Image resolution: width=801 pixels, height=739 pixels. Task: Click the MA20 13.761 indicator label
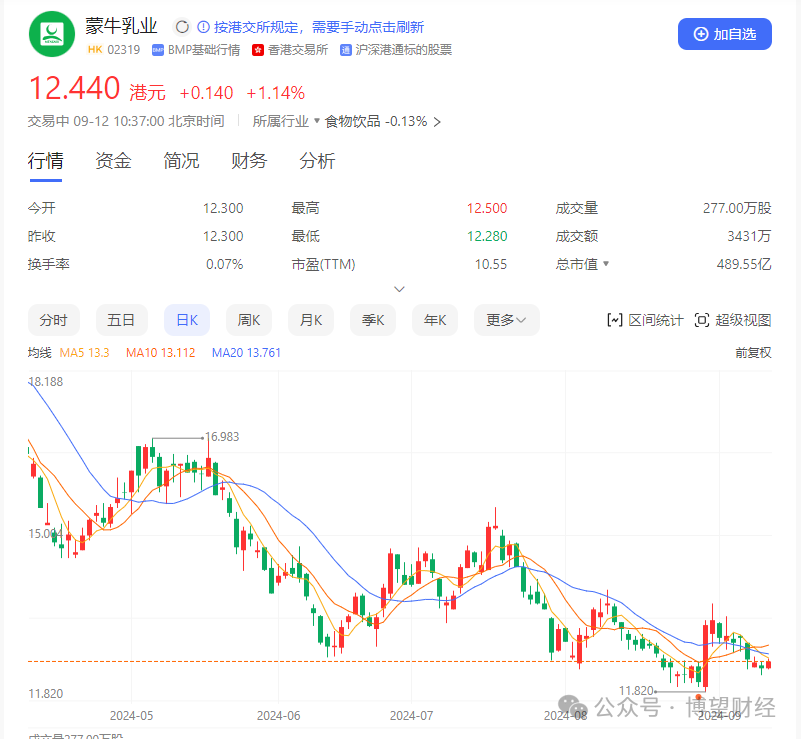point(246,353)
